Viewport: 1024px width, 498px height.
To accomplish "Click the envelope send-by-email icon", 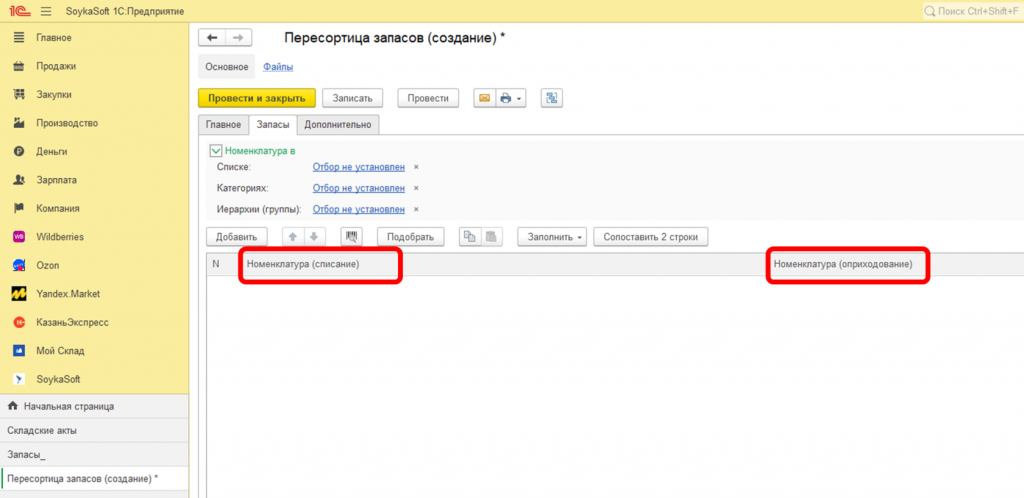I will (x=485, y=98).
